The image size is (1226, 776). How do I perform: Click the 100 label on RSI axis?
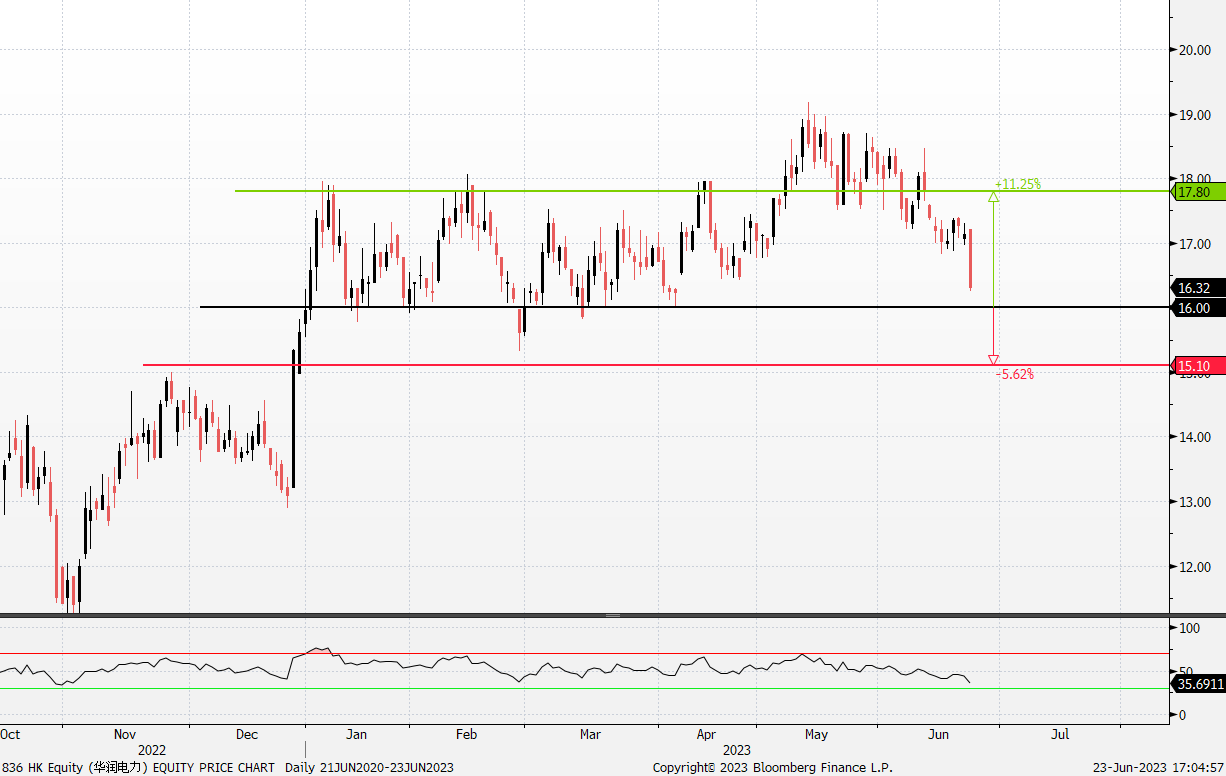coord(1191,628)
